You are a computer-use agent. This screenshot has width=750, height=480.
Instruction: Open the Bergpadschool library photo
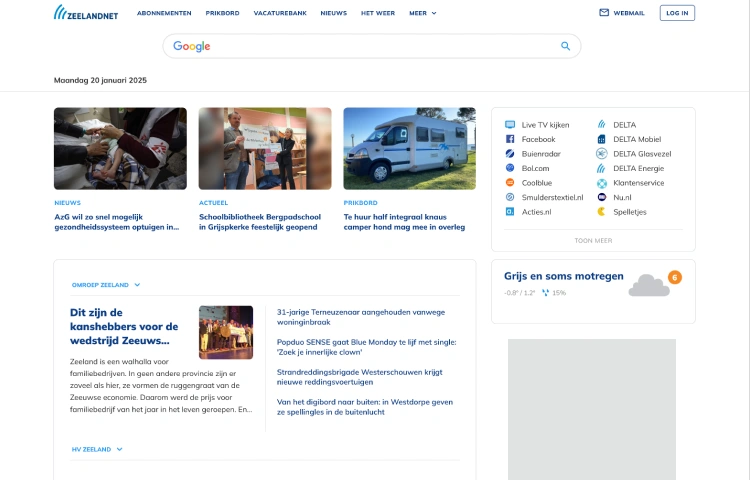tap(265, 148)
